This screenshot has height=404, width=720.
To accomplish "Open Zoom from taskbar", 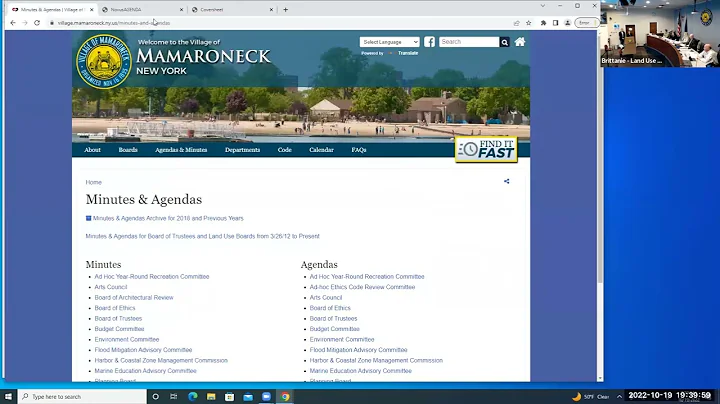I will click(x=266, y=396).
